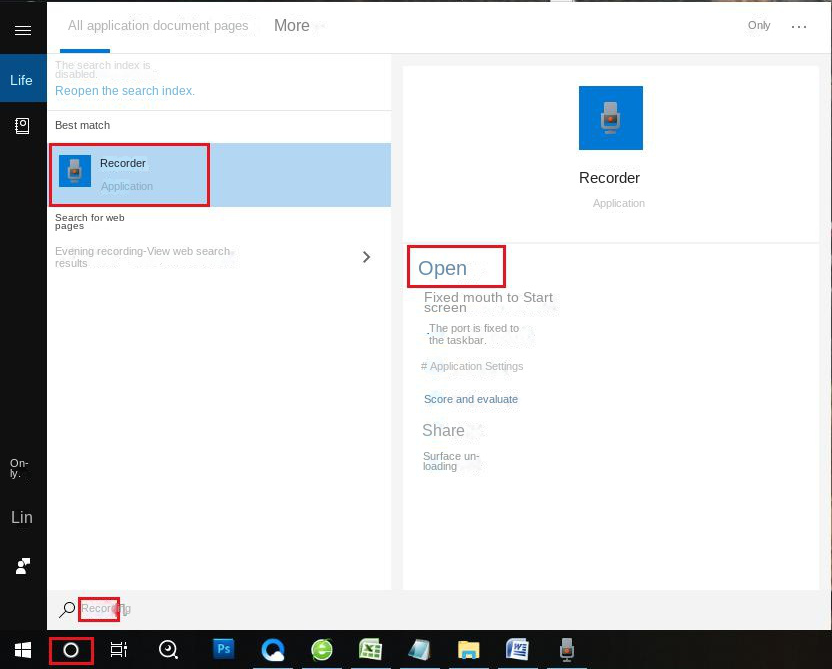832x669 pixels.
Task: Choose 'Fixed mouth to Start screen' option
Action: coord(488,302)
